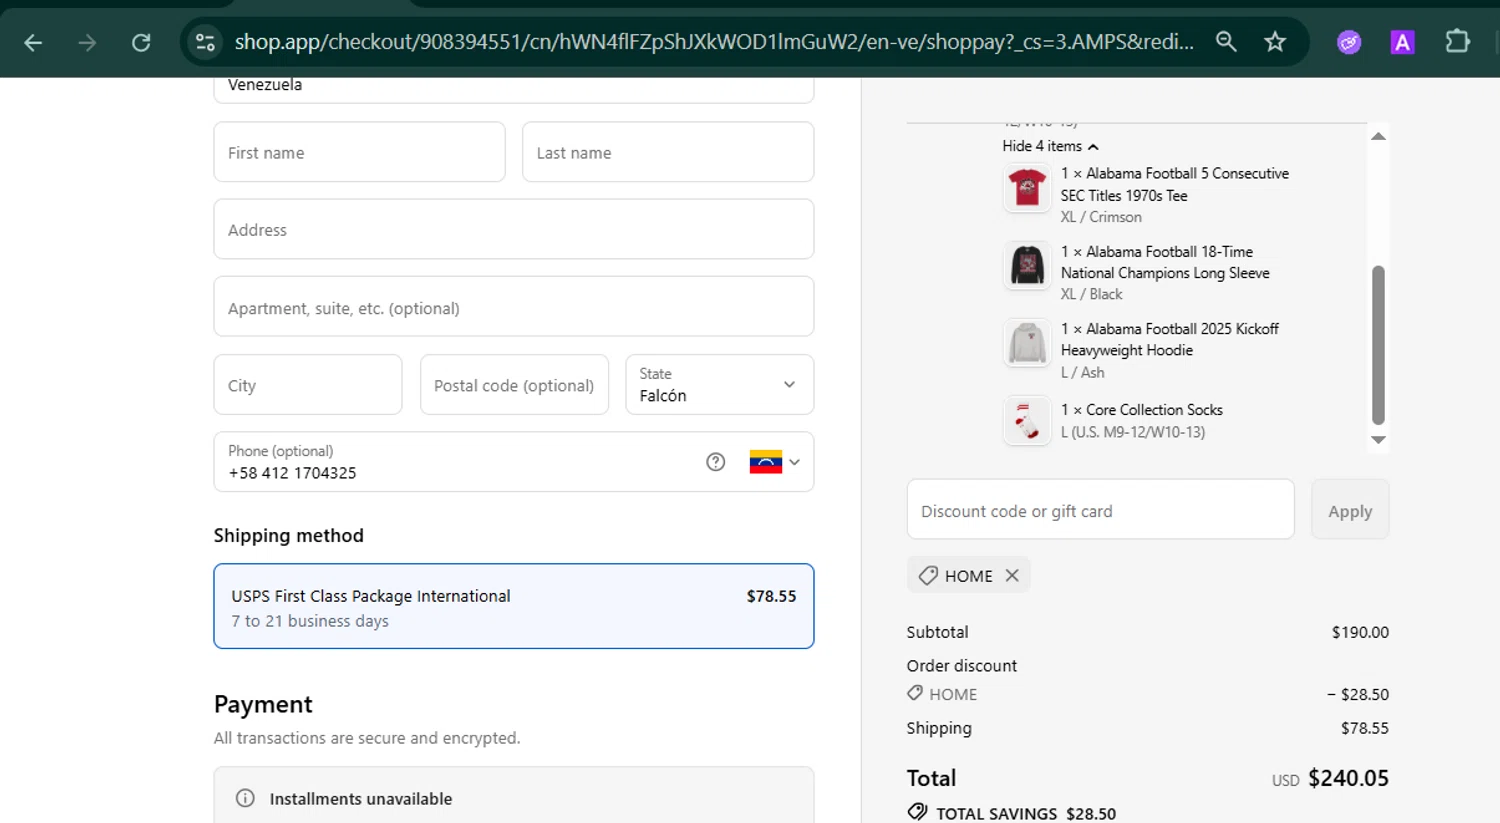Select USPS First Class Package International shipping
Viewport: 1500px width, 823px height.
click(x=514, y=606)
